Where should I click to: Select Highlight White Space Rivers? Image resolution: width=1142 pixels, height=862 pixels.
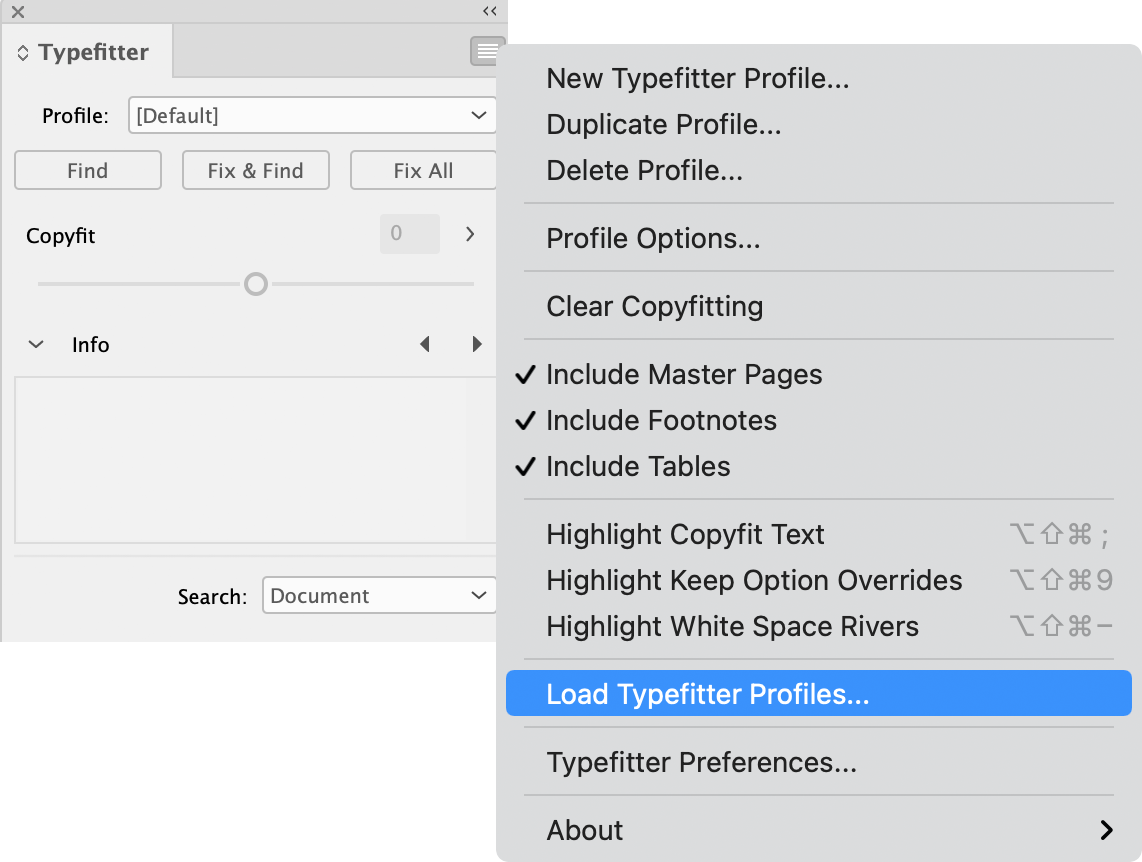[x=819, y=626]
